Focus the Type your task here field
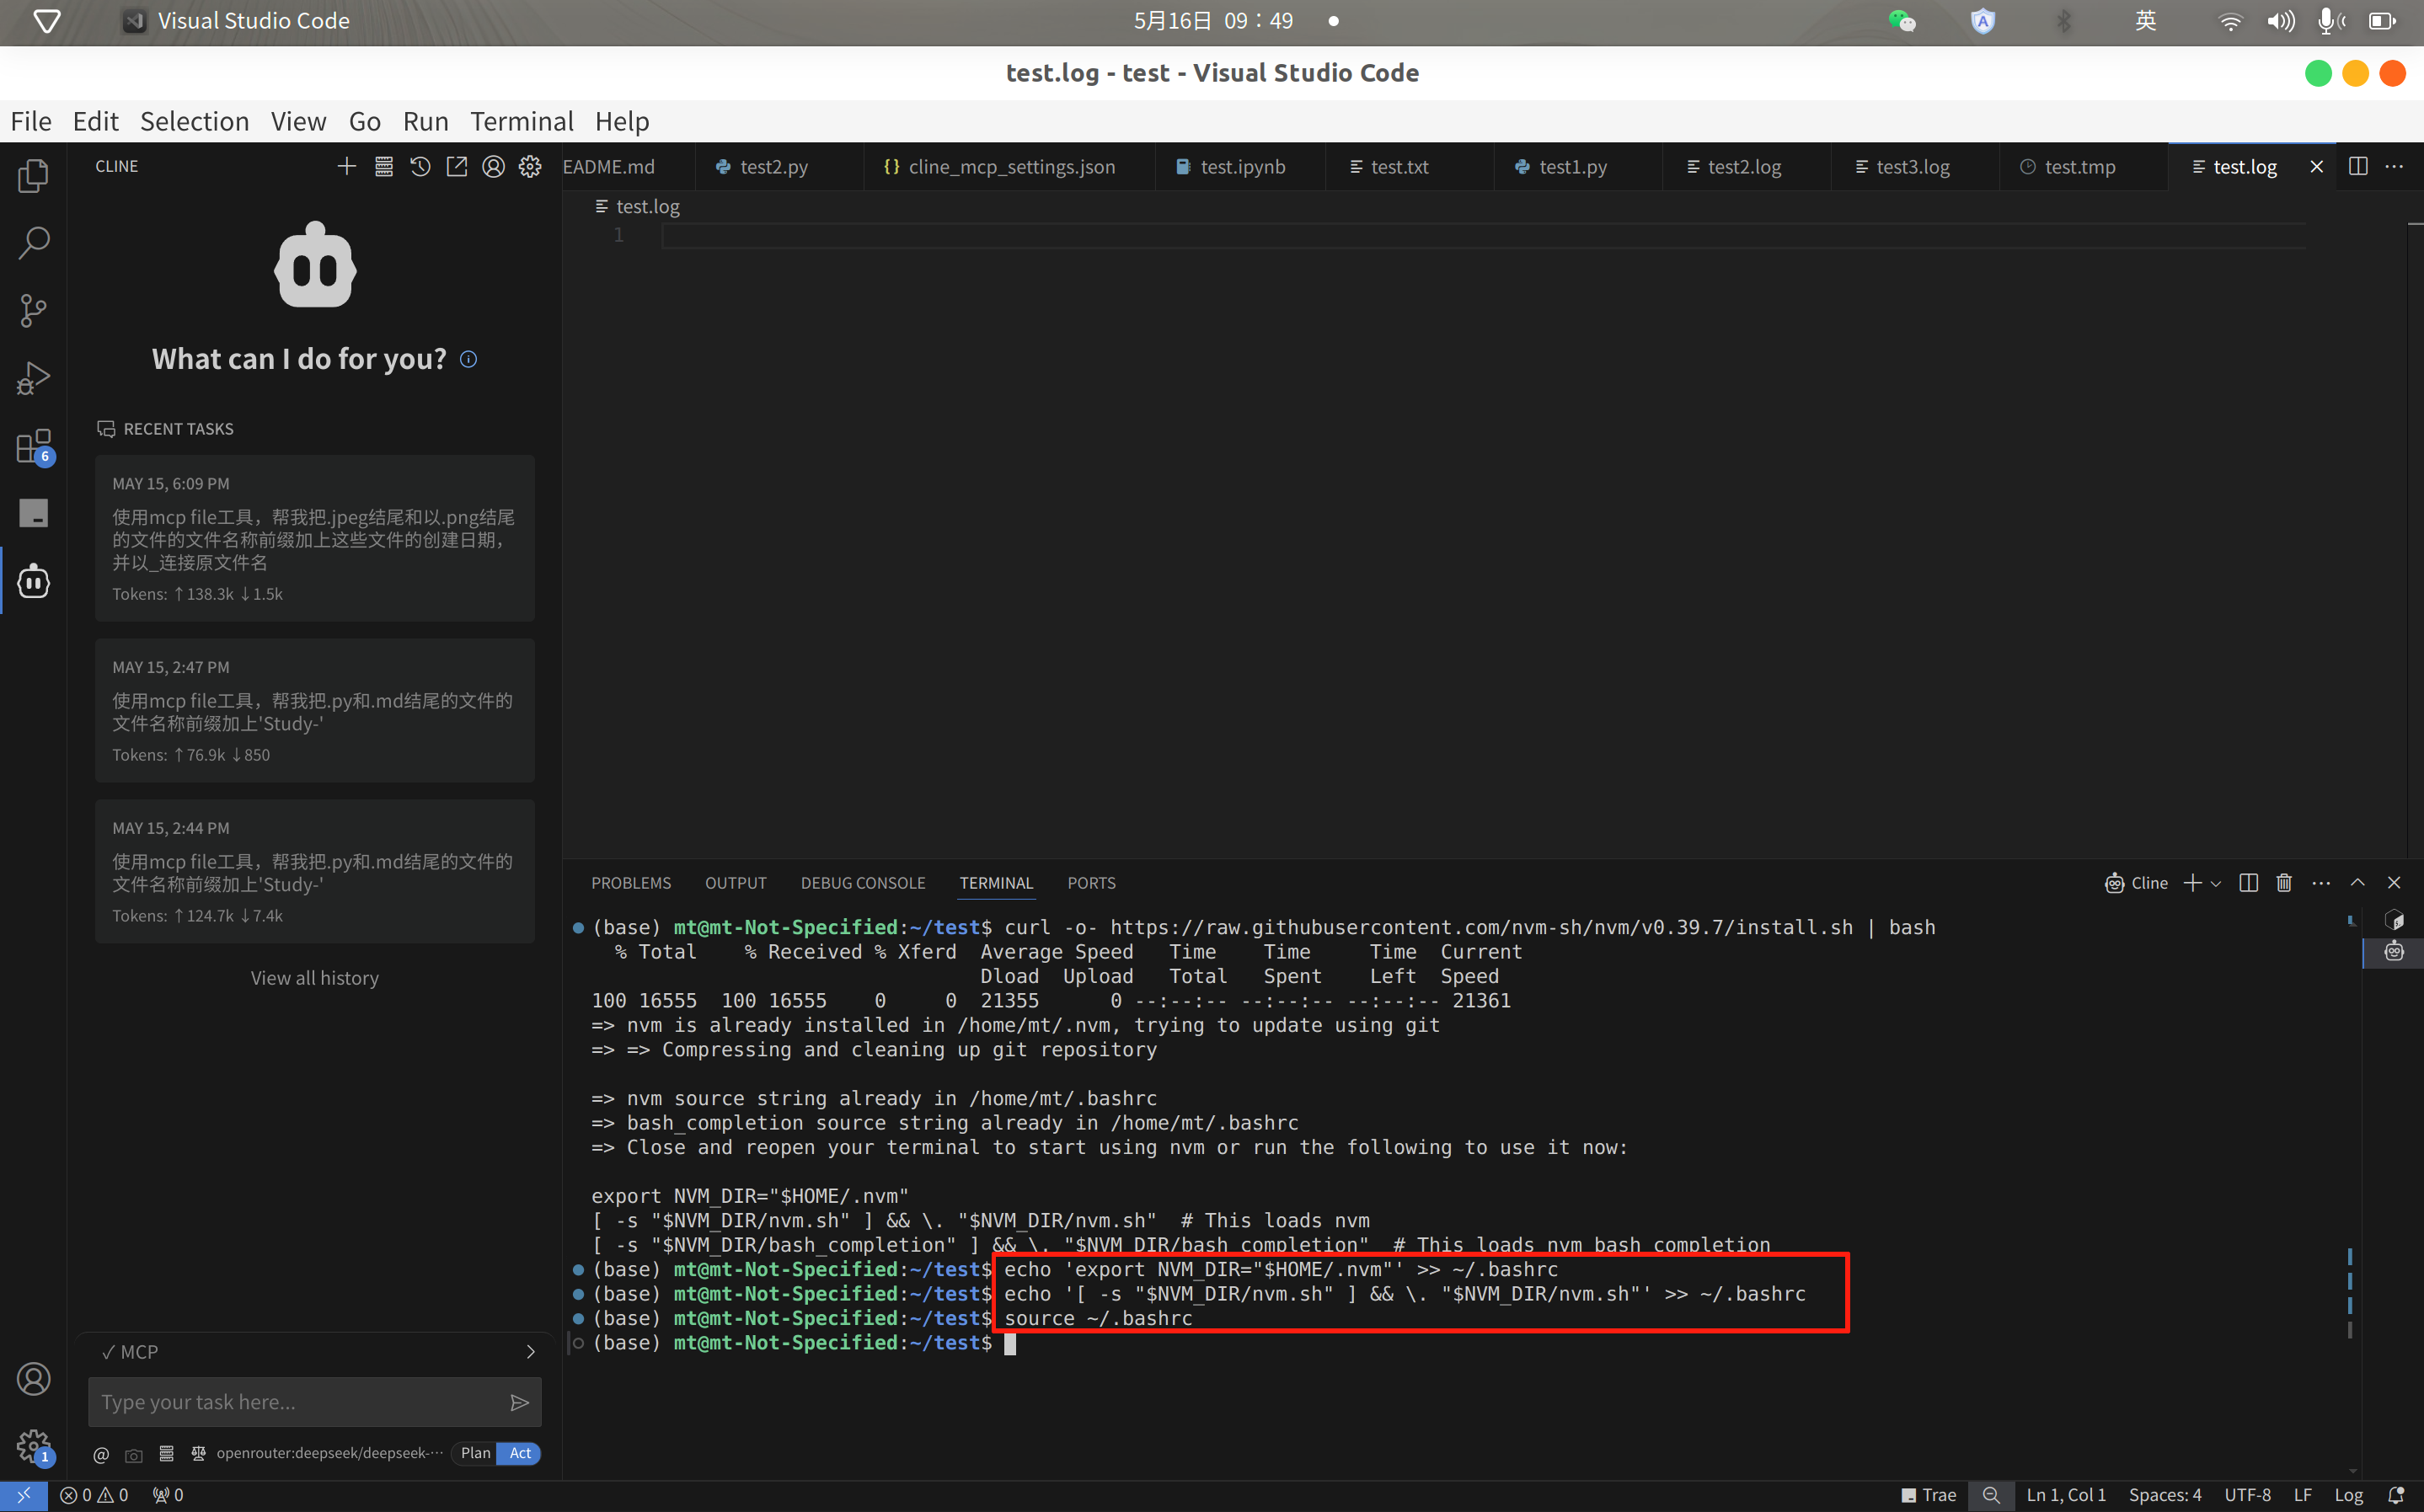This screenshot has height=1512, width=2424. pos(298,1402)
